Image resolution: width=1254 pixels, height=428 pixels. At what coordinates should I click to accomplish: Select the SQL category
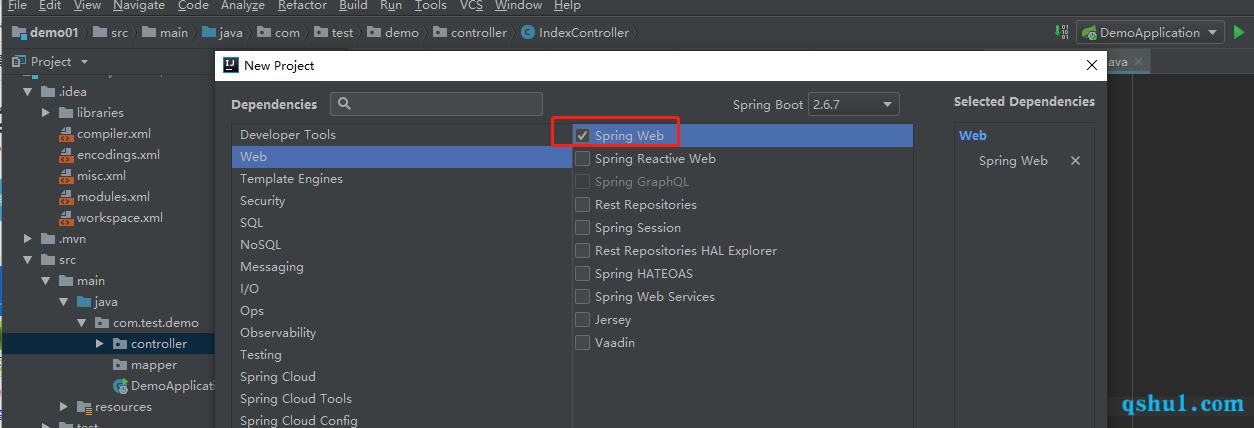click(402, 223)
